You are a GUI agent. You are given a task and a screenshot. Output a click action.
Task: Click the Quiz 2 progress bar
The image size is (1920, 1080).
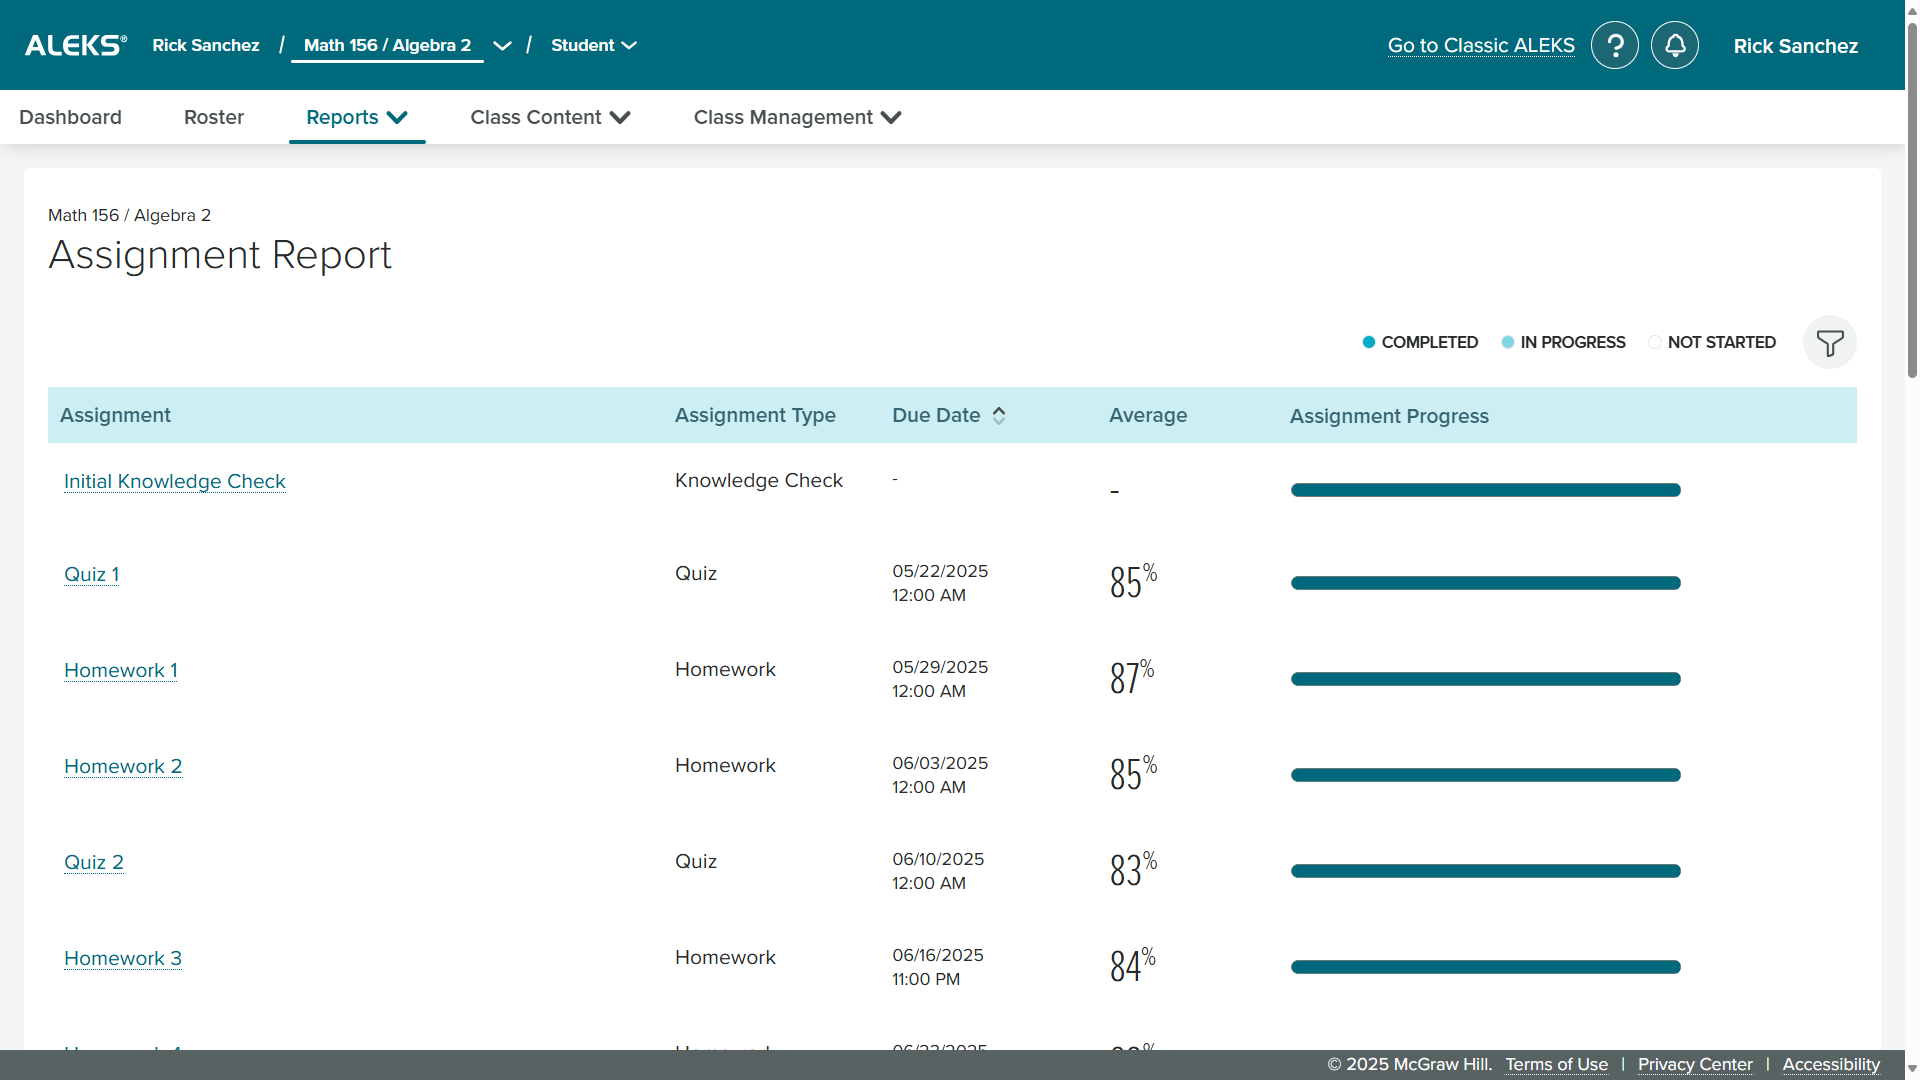(x=1486, y=871)
